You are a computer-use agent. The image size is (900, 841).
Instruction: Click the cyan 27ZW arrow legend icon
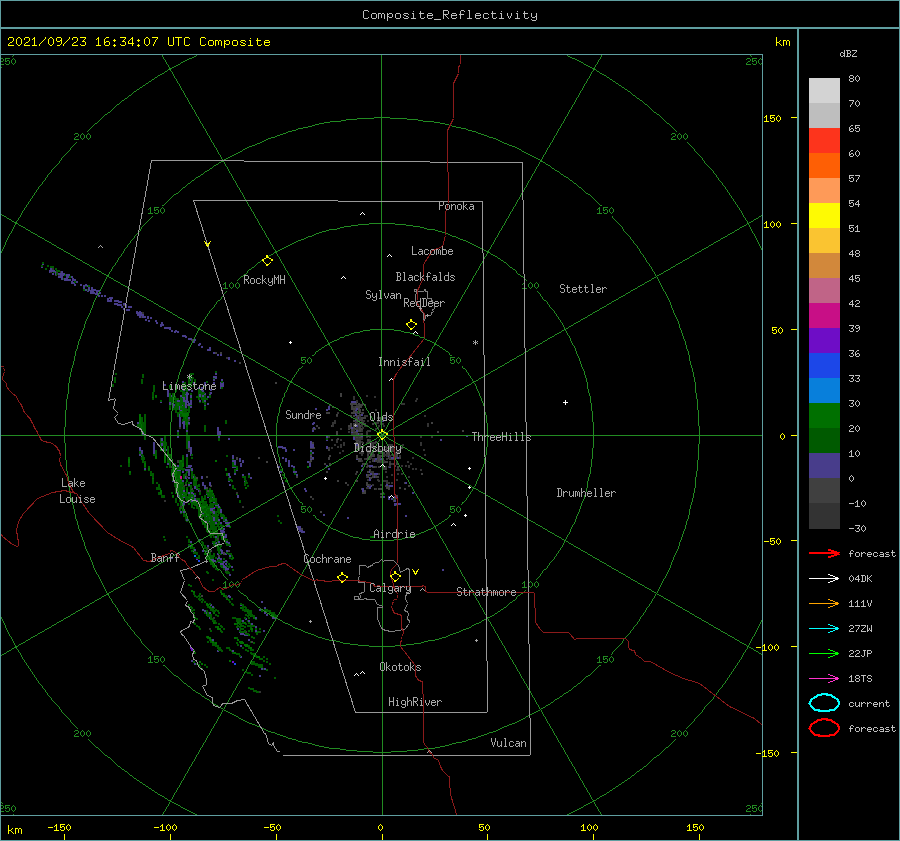coord(824,629)
